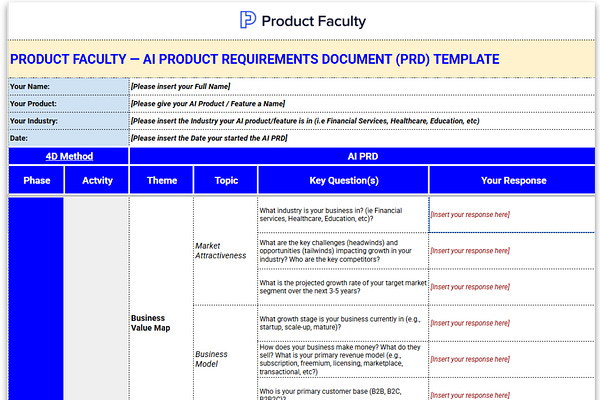The height and width of the screenshot is (400, 600).
Task: Click the response cell for the make money question
Action: (512, 359)
